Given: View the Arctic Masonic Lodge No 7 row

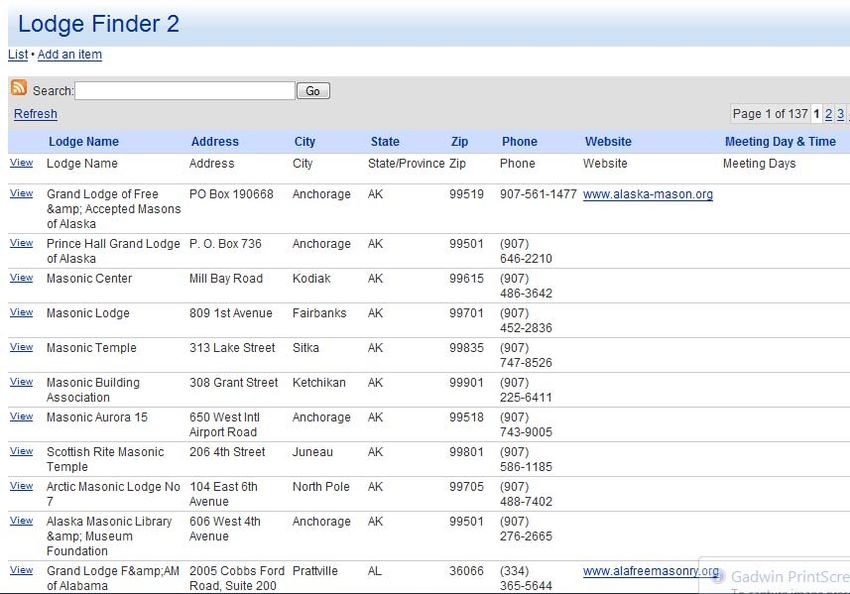Looking at the screenshot, I should (21, 486).
